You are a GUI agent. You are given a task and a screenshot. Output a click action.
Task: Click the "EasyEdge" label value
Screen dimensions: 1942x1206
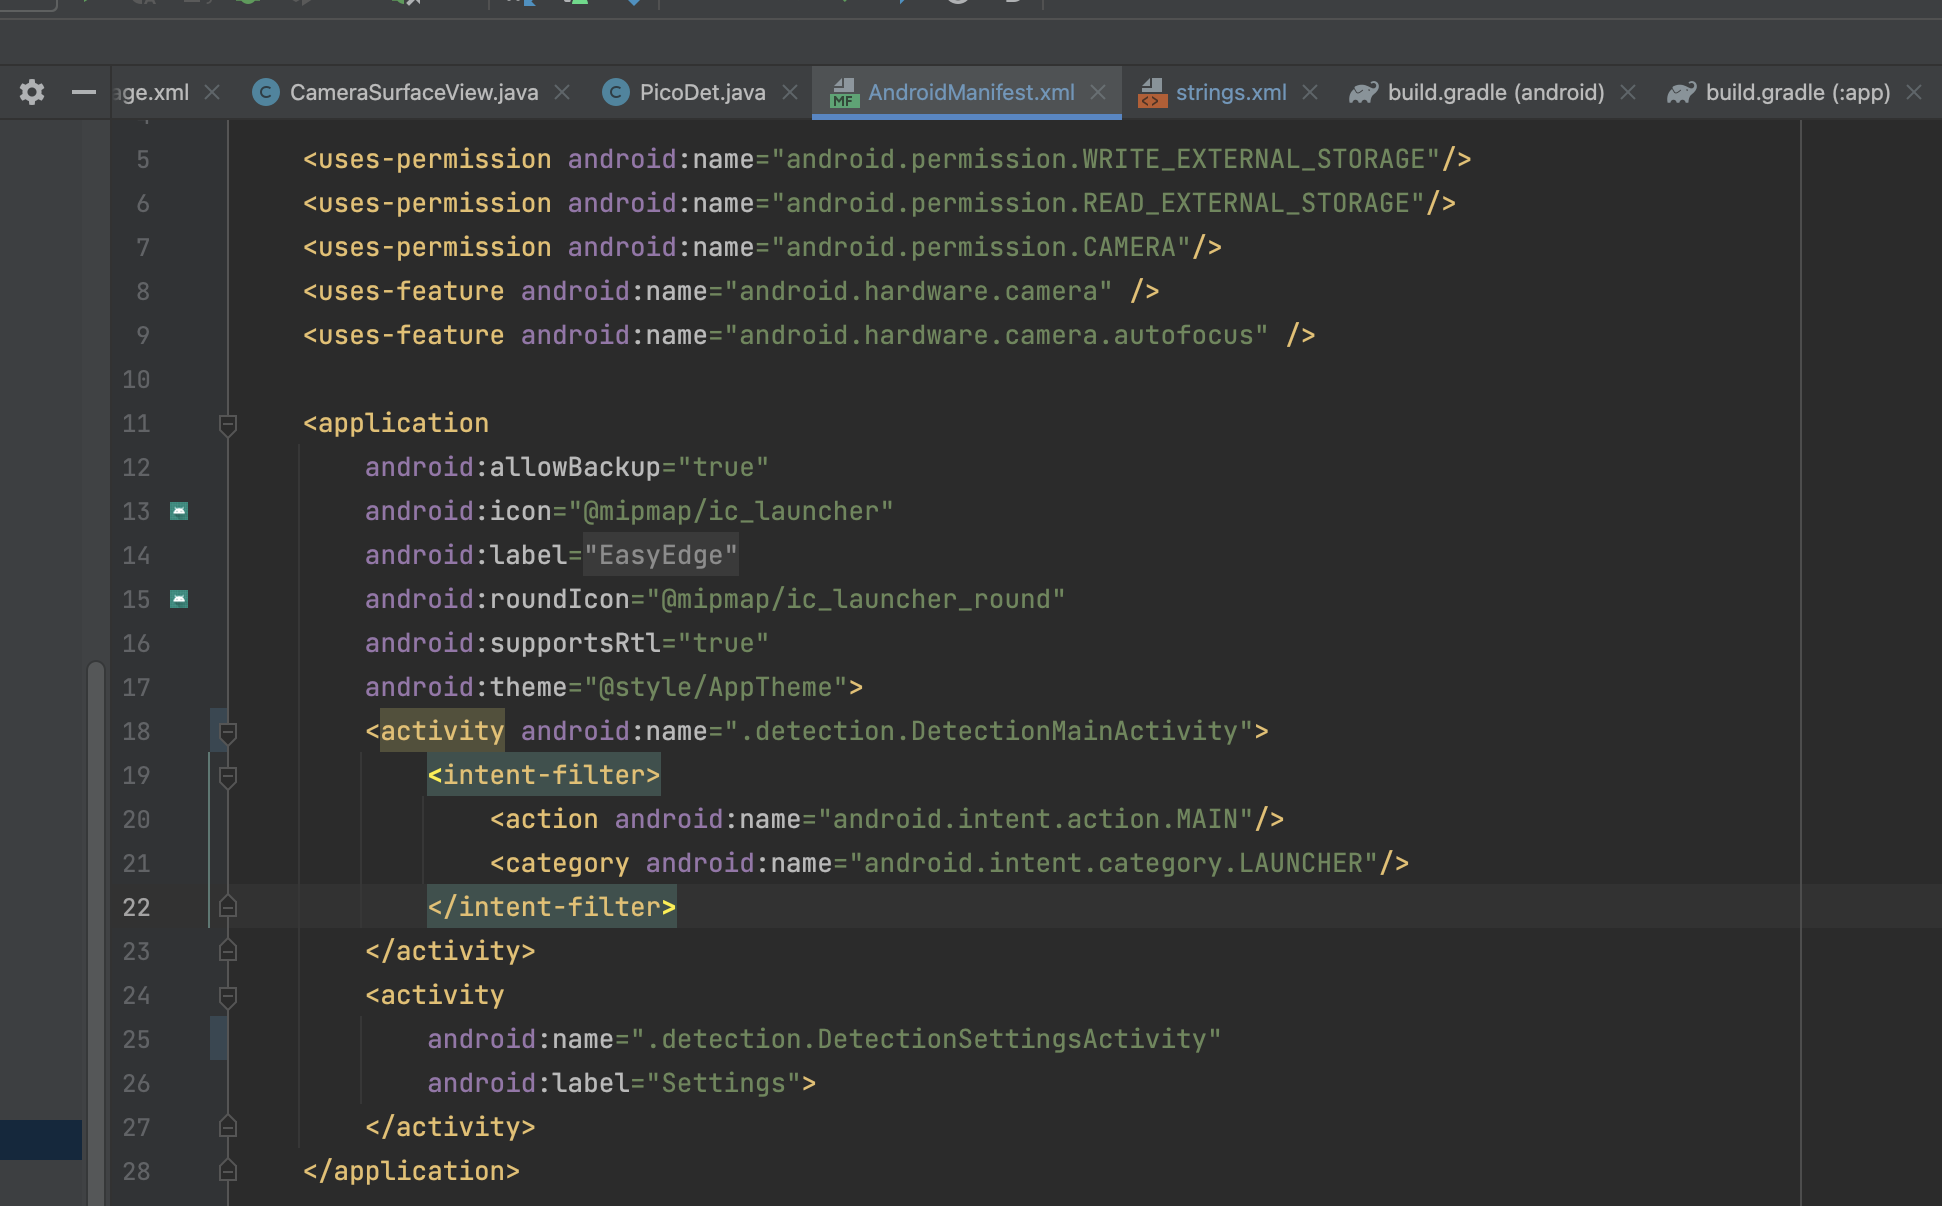click(660, 555)
